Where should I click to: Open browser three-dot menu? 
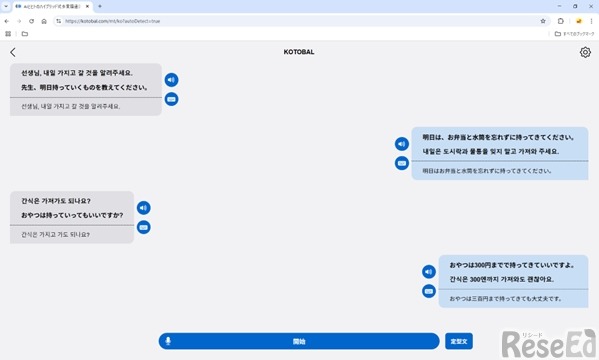pyautogui.click(x=591, y=21)
